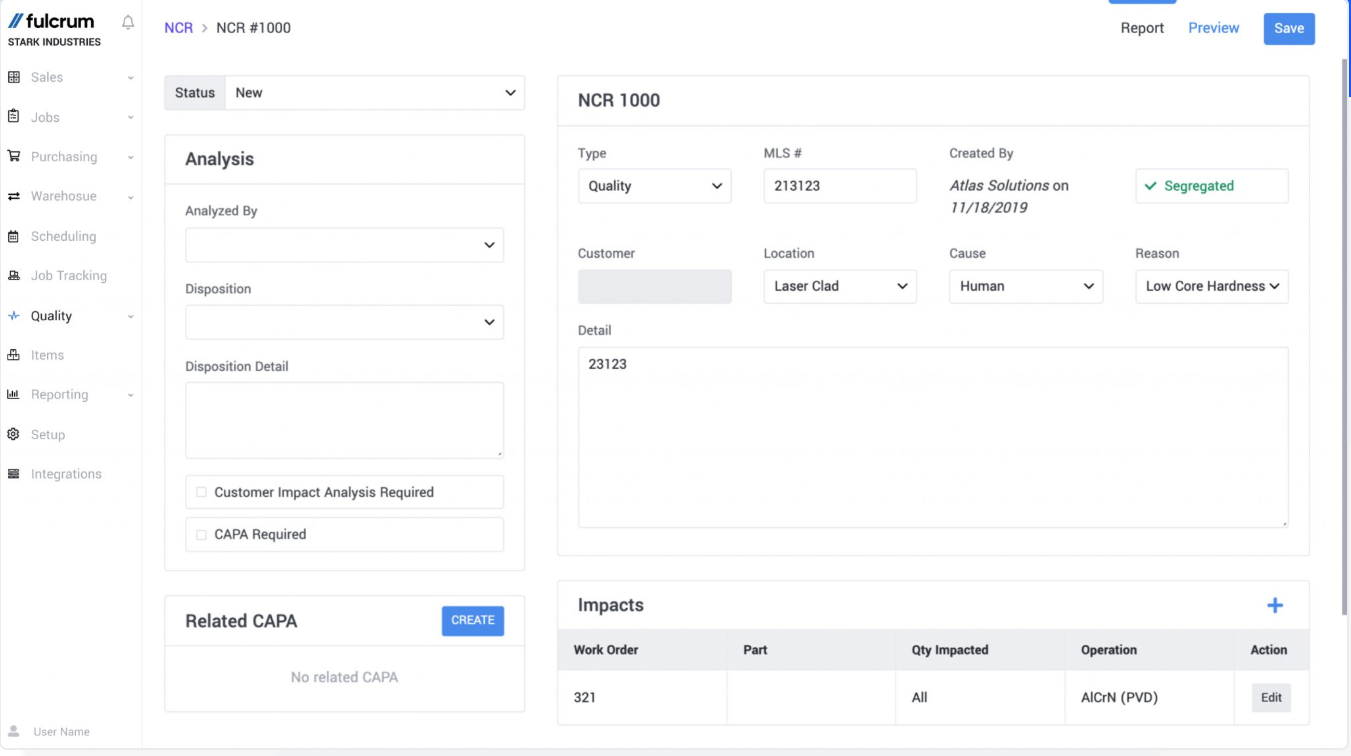Click the Setup gear icon

click(x=14, y=434)
